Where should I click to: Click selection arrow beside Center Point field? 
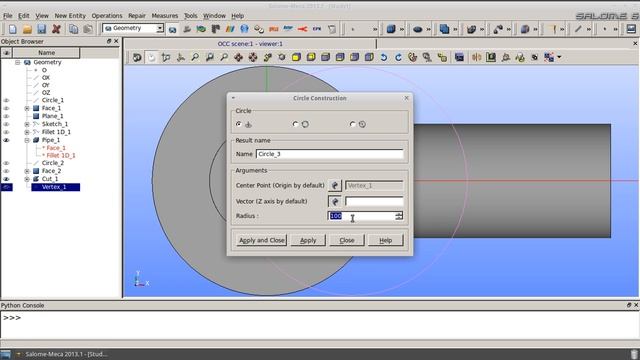tap(335, 185)
